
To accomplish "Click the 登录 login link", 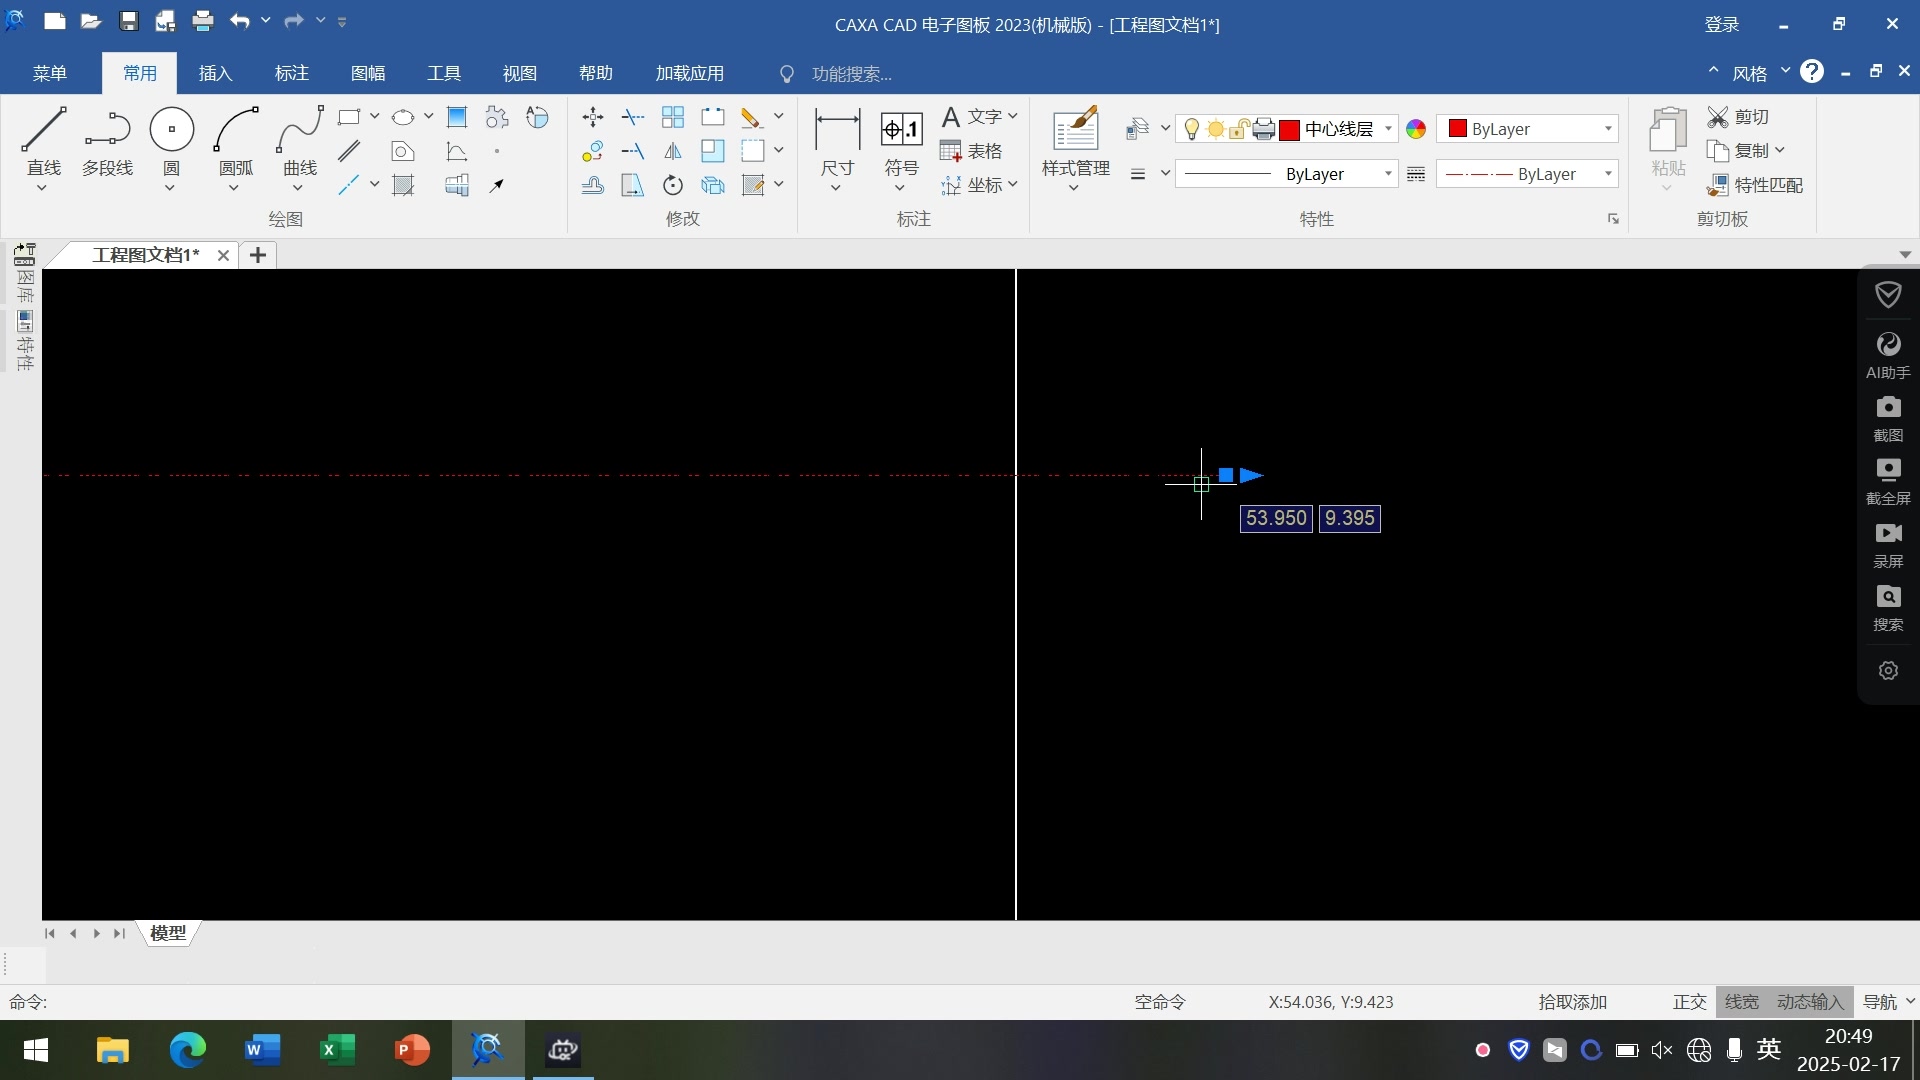I will (x=1722, y=24).
